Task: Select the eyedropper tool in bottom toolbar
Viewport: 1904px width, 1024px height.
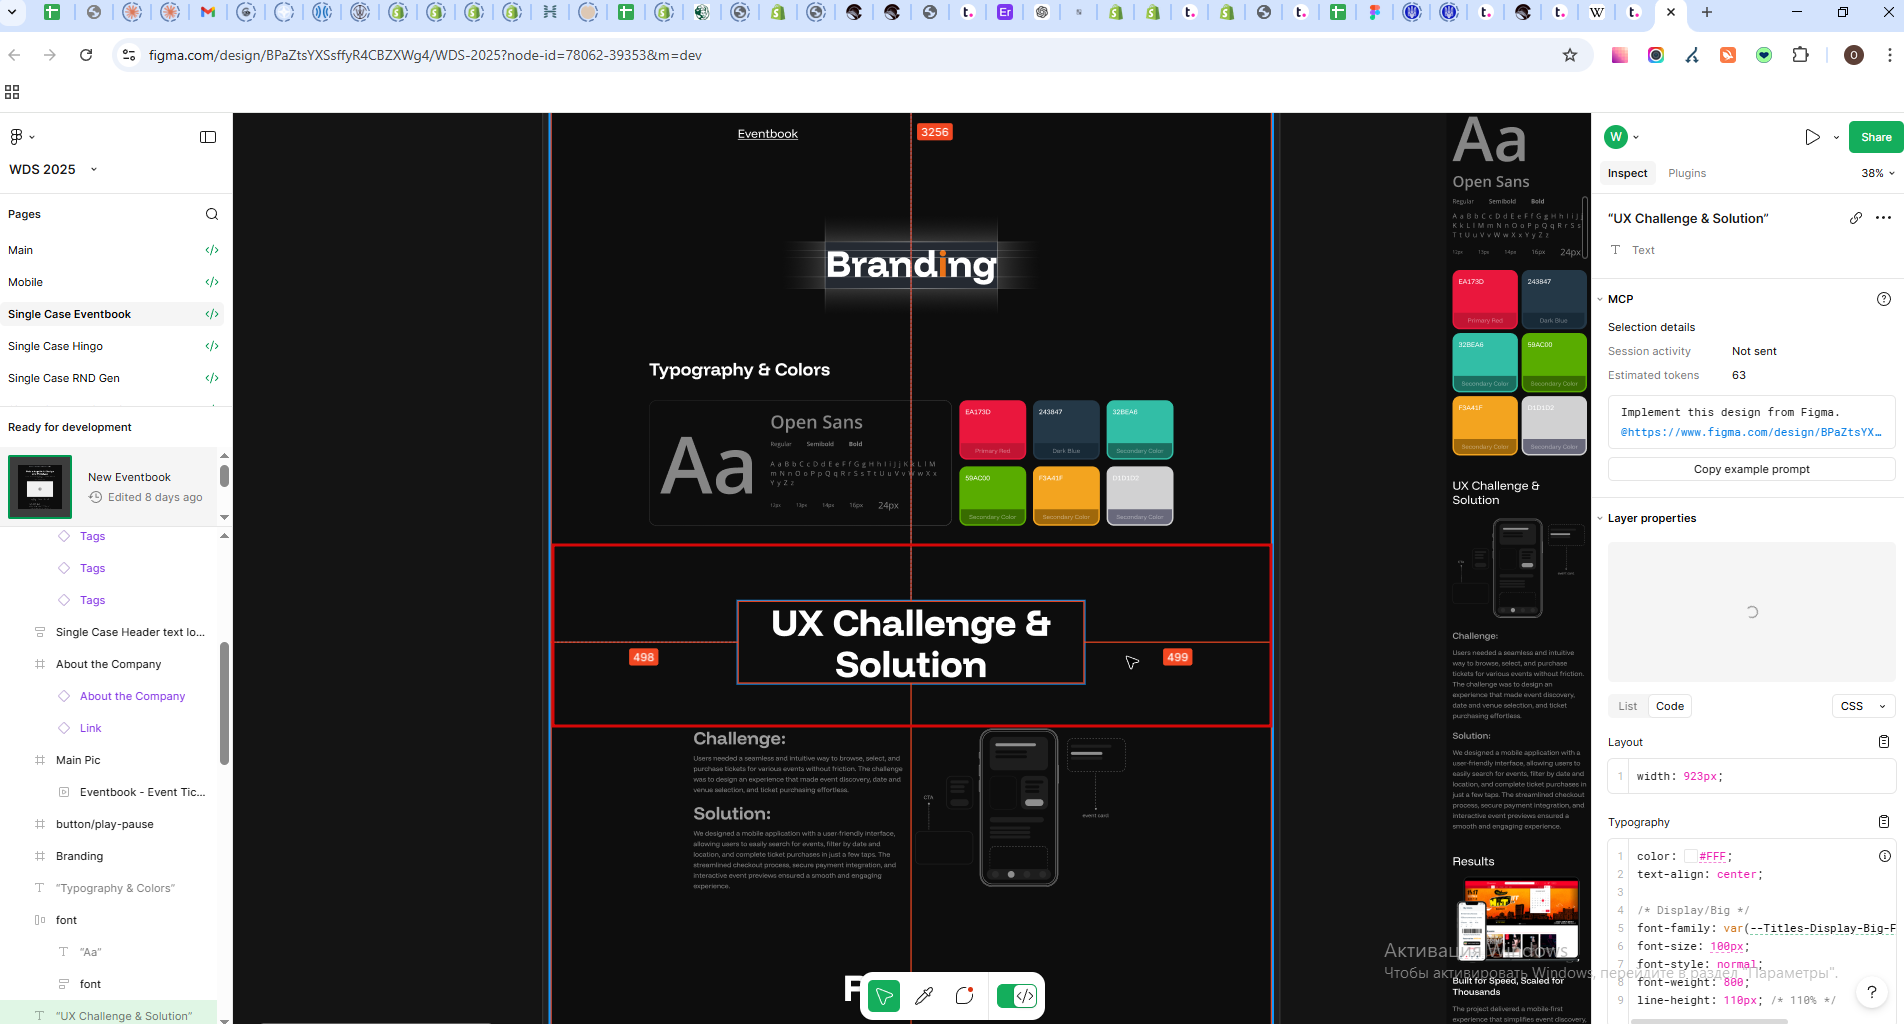Action: (924, 996)
